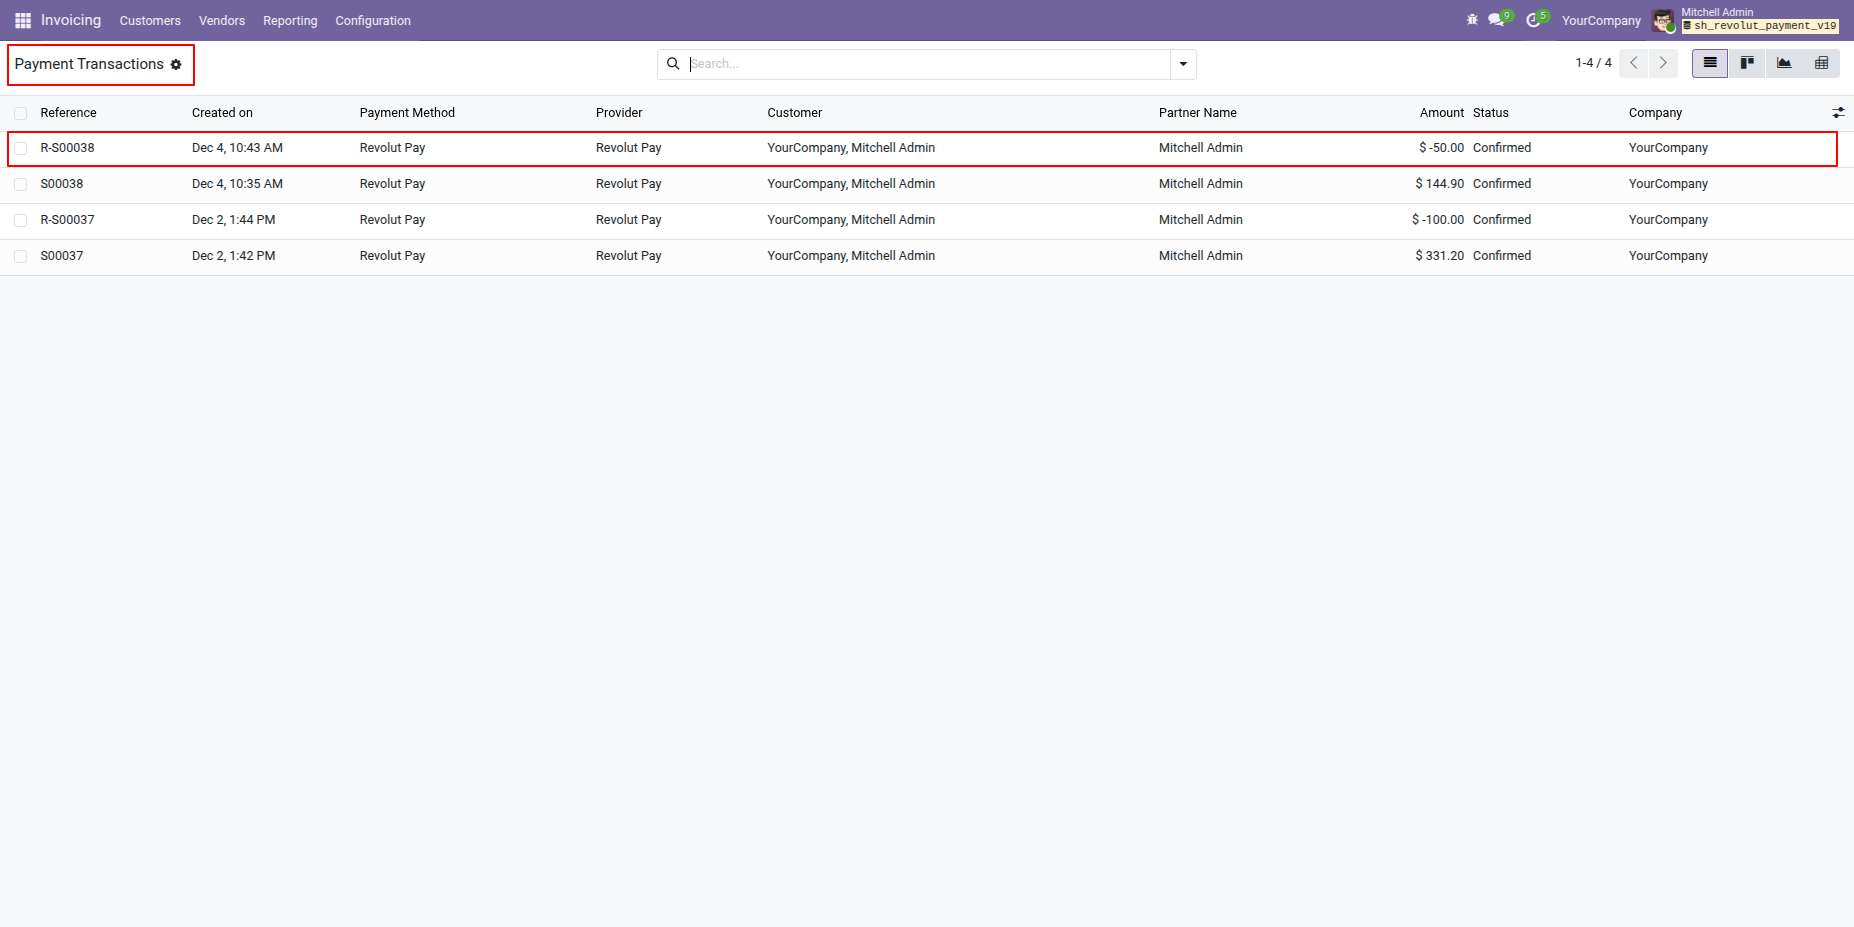Image resolution: width=1854 pixels, height=927 pixels.
Task: Focus the Search input field
Action: [x=925, y=64]
